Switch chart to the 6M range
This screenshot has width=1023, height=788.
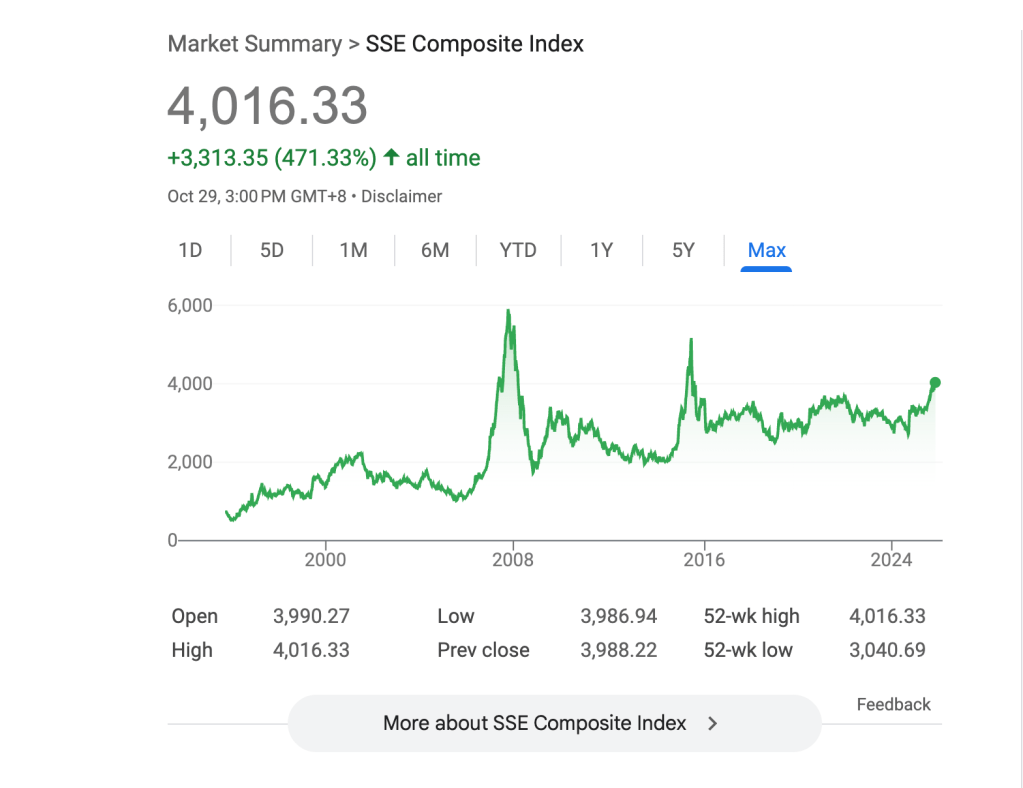coord(435,250)
